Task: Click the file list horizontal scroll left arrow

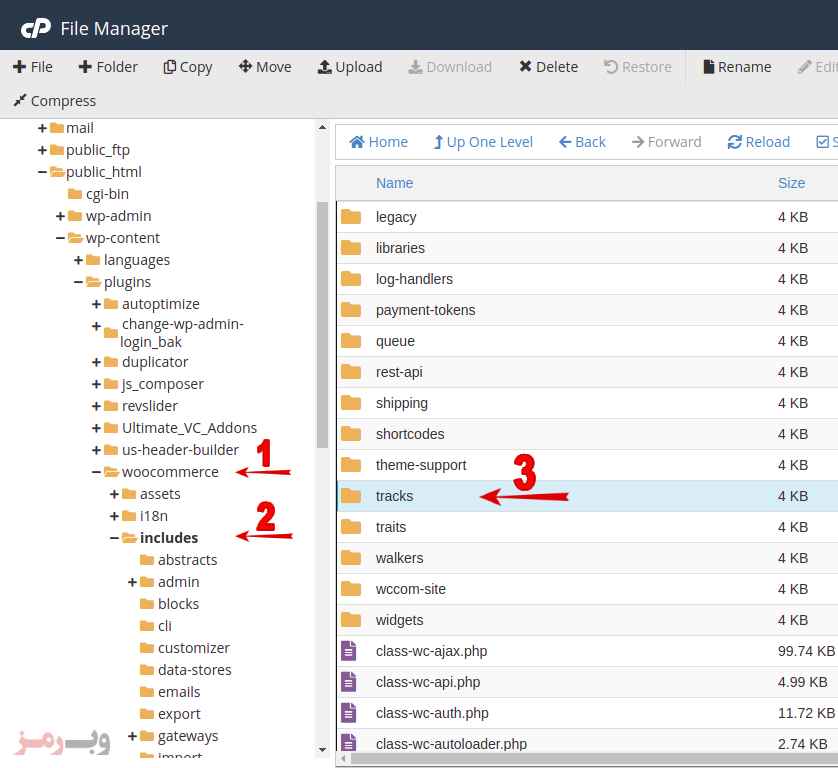Action: point(344,759)
